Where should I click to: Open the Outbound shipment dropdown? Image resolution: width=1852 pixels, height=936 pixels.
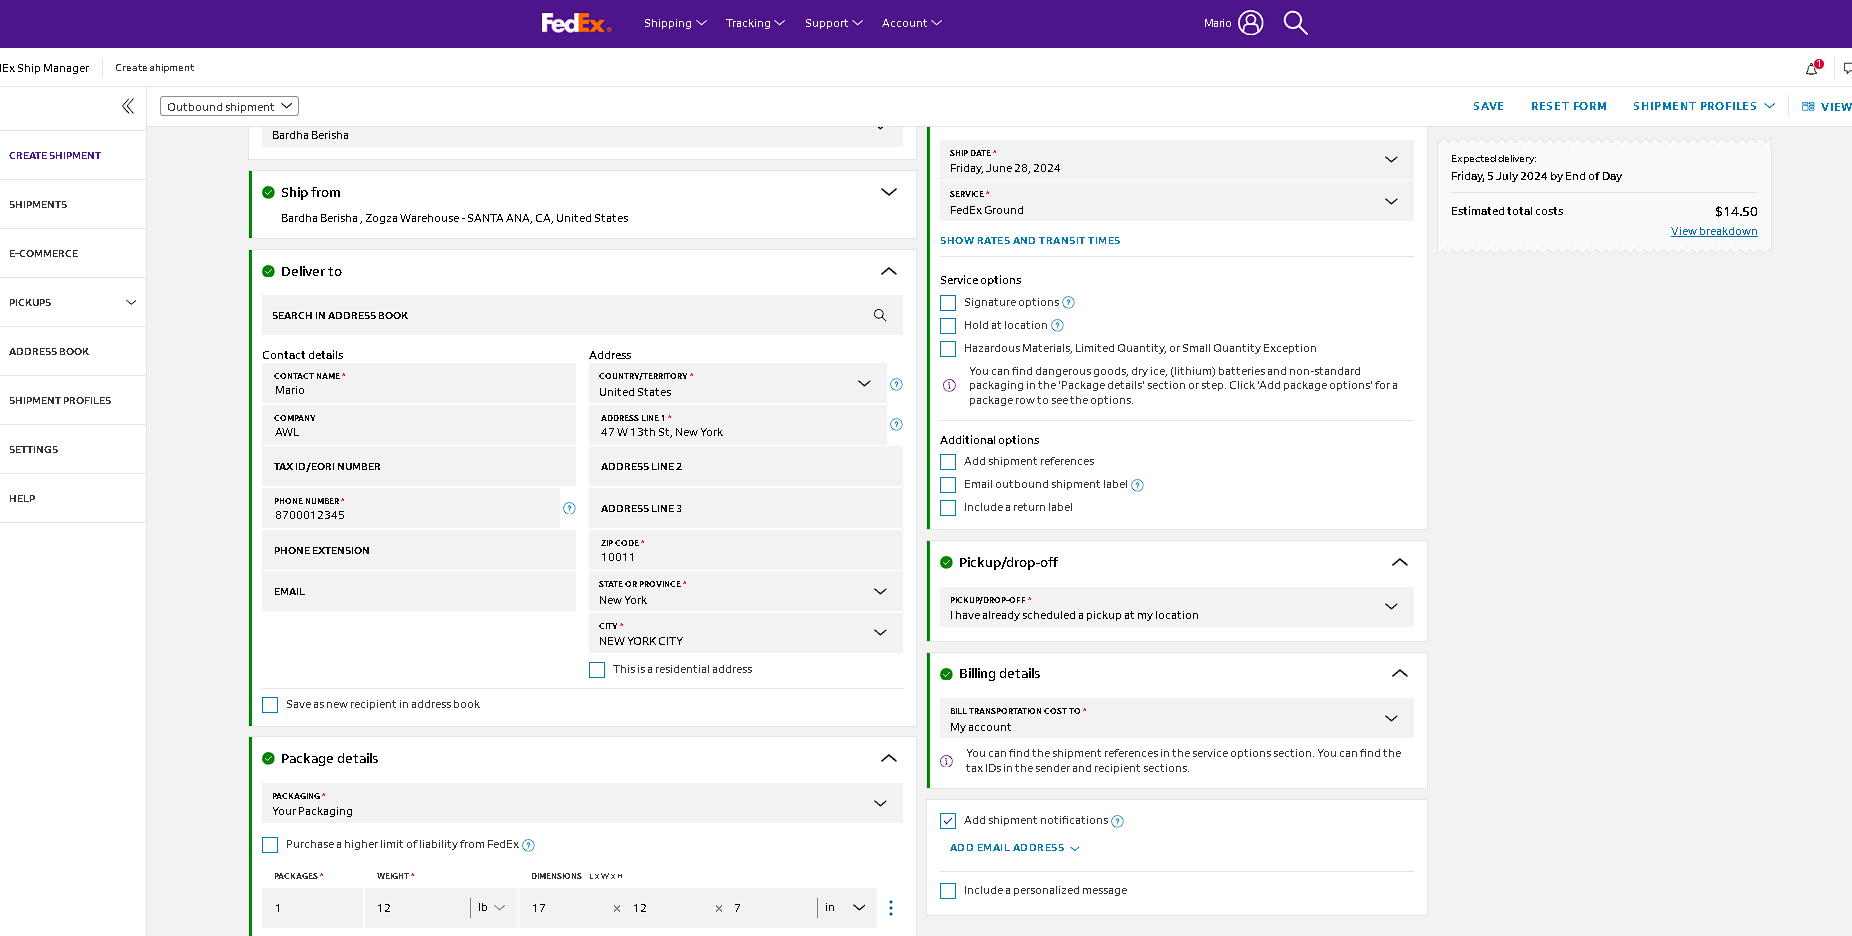(x=229, y=106)
